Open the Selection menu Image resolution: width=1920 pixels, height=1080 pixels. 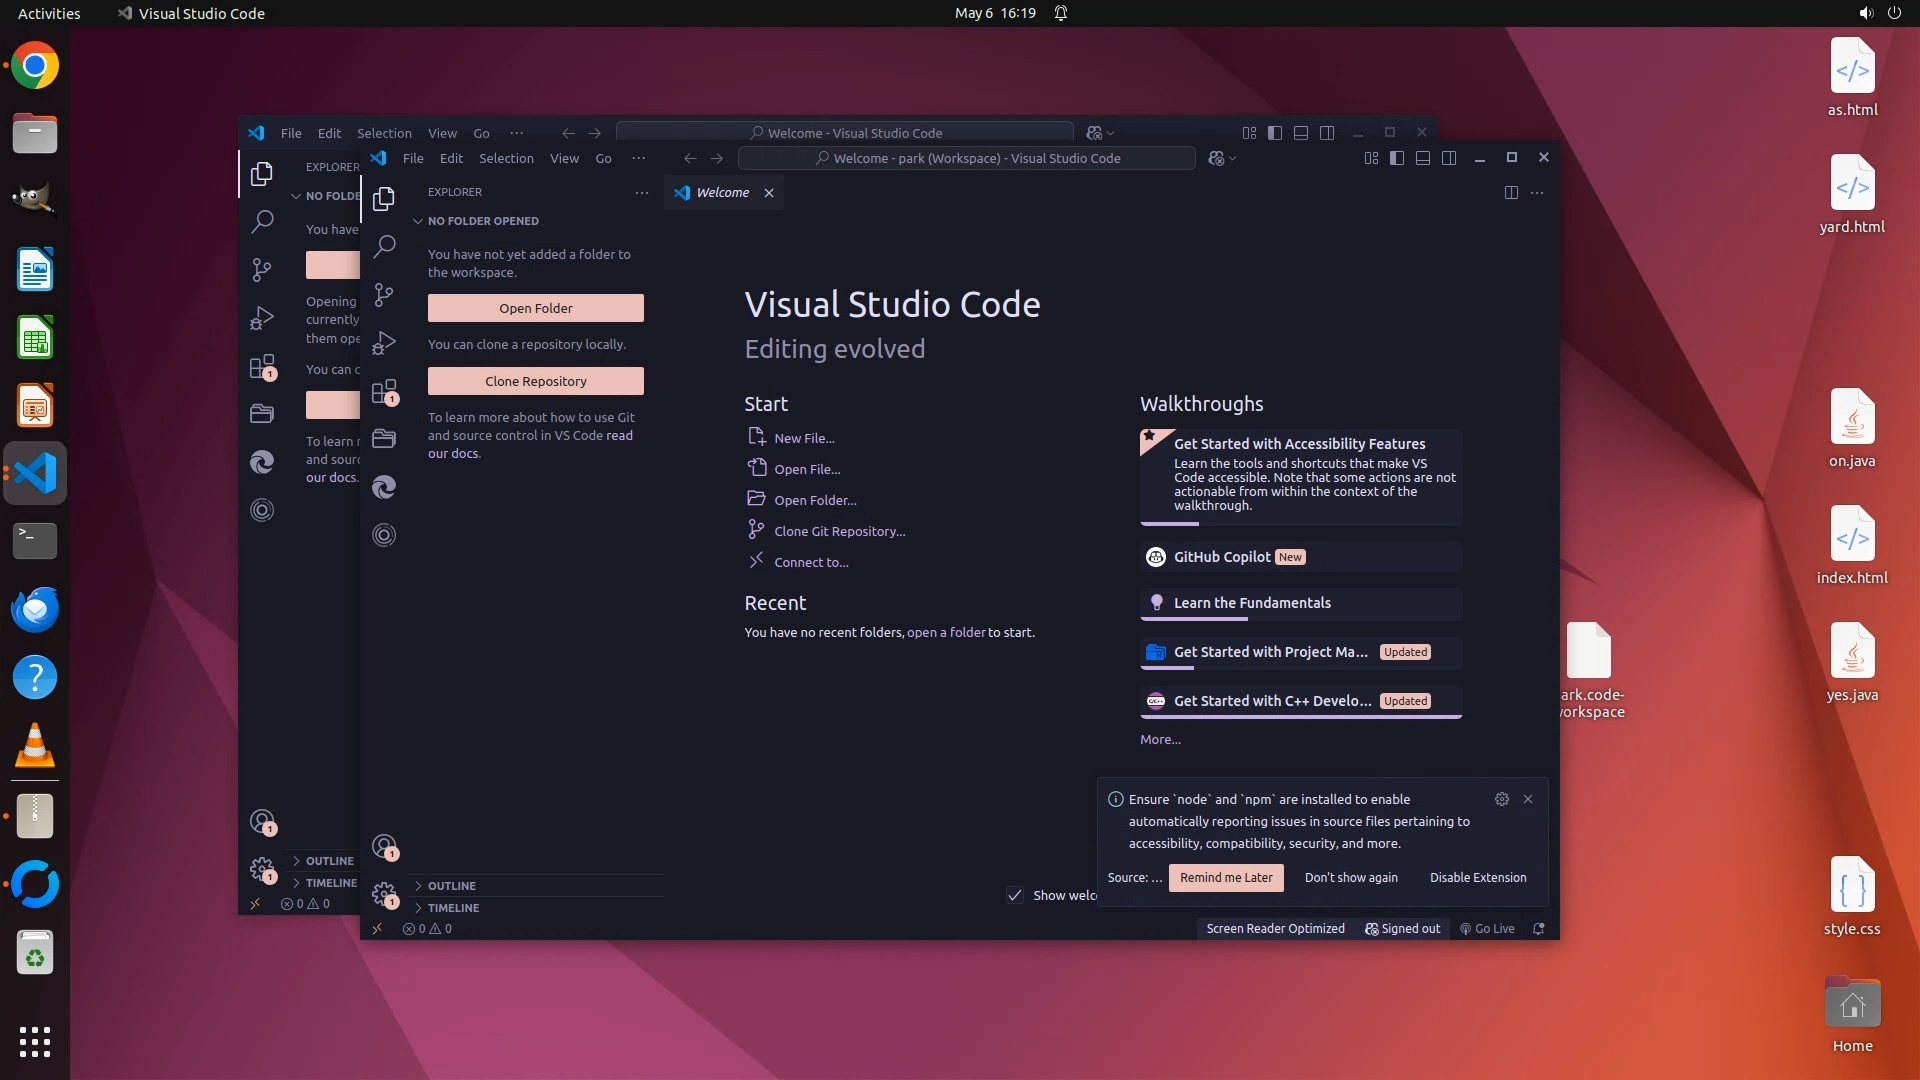click(x=506, y=158)
